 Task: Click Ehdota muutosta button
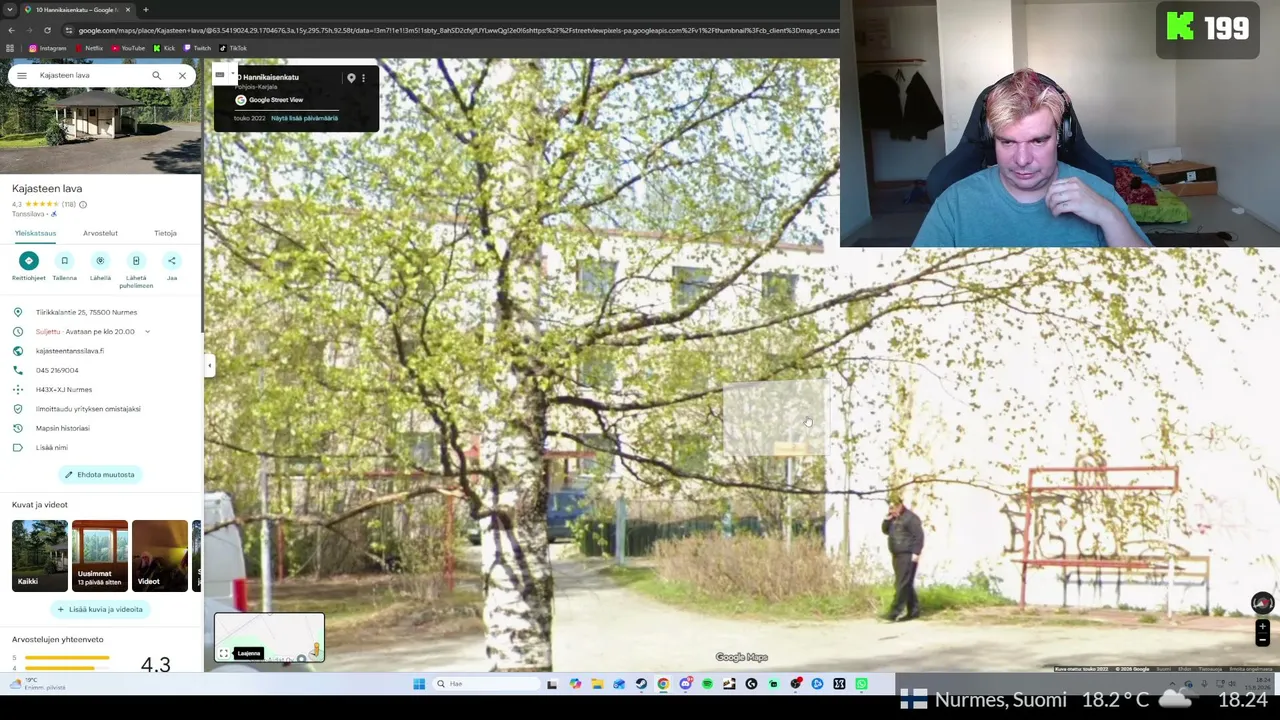100,474
